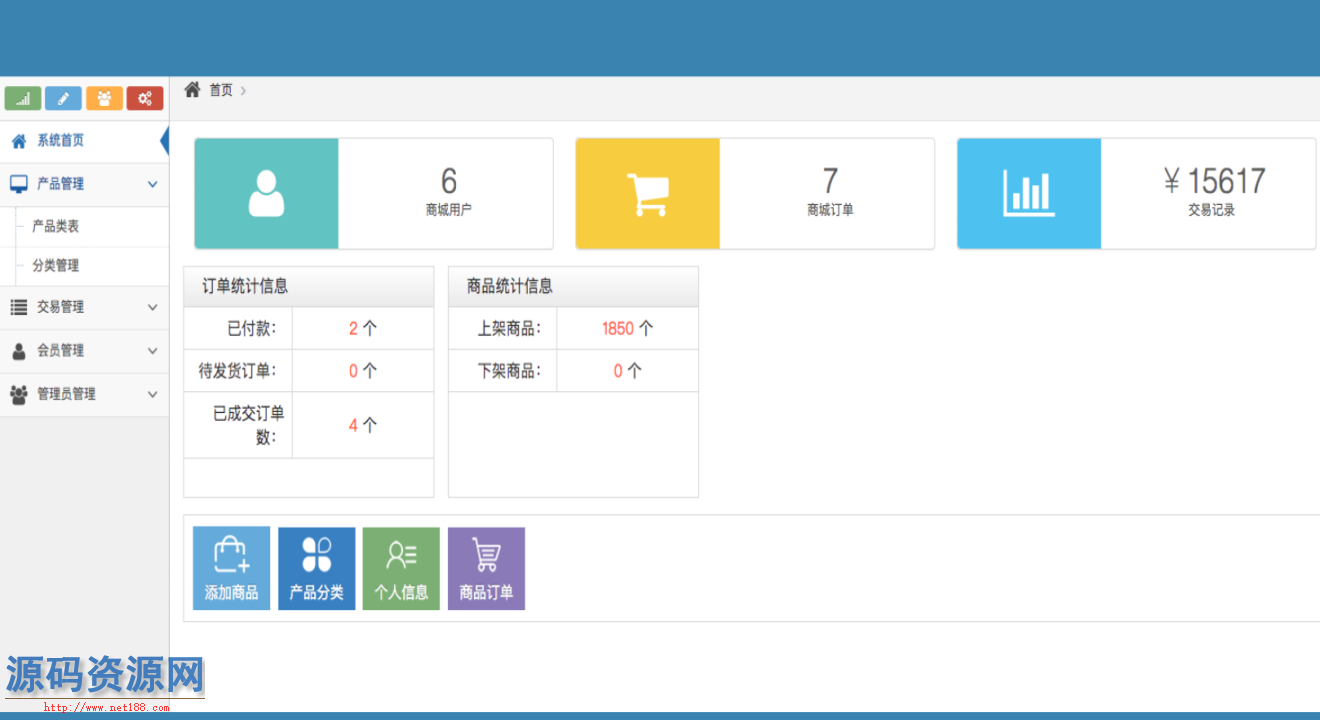The image size is (1320, 720).
Task: Expand the 管理员管理 sidebar menu
Action: pos(84,394)
